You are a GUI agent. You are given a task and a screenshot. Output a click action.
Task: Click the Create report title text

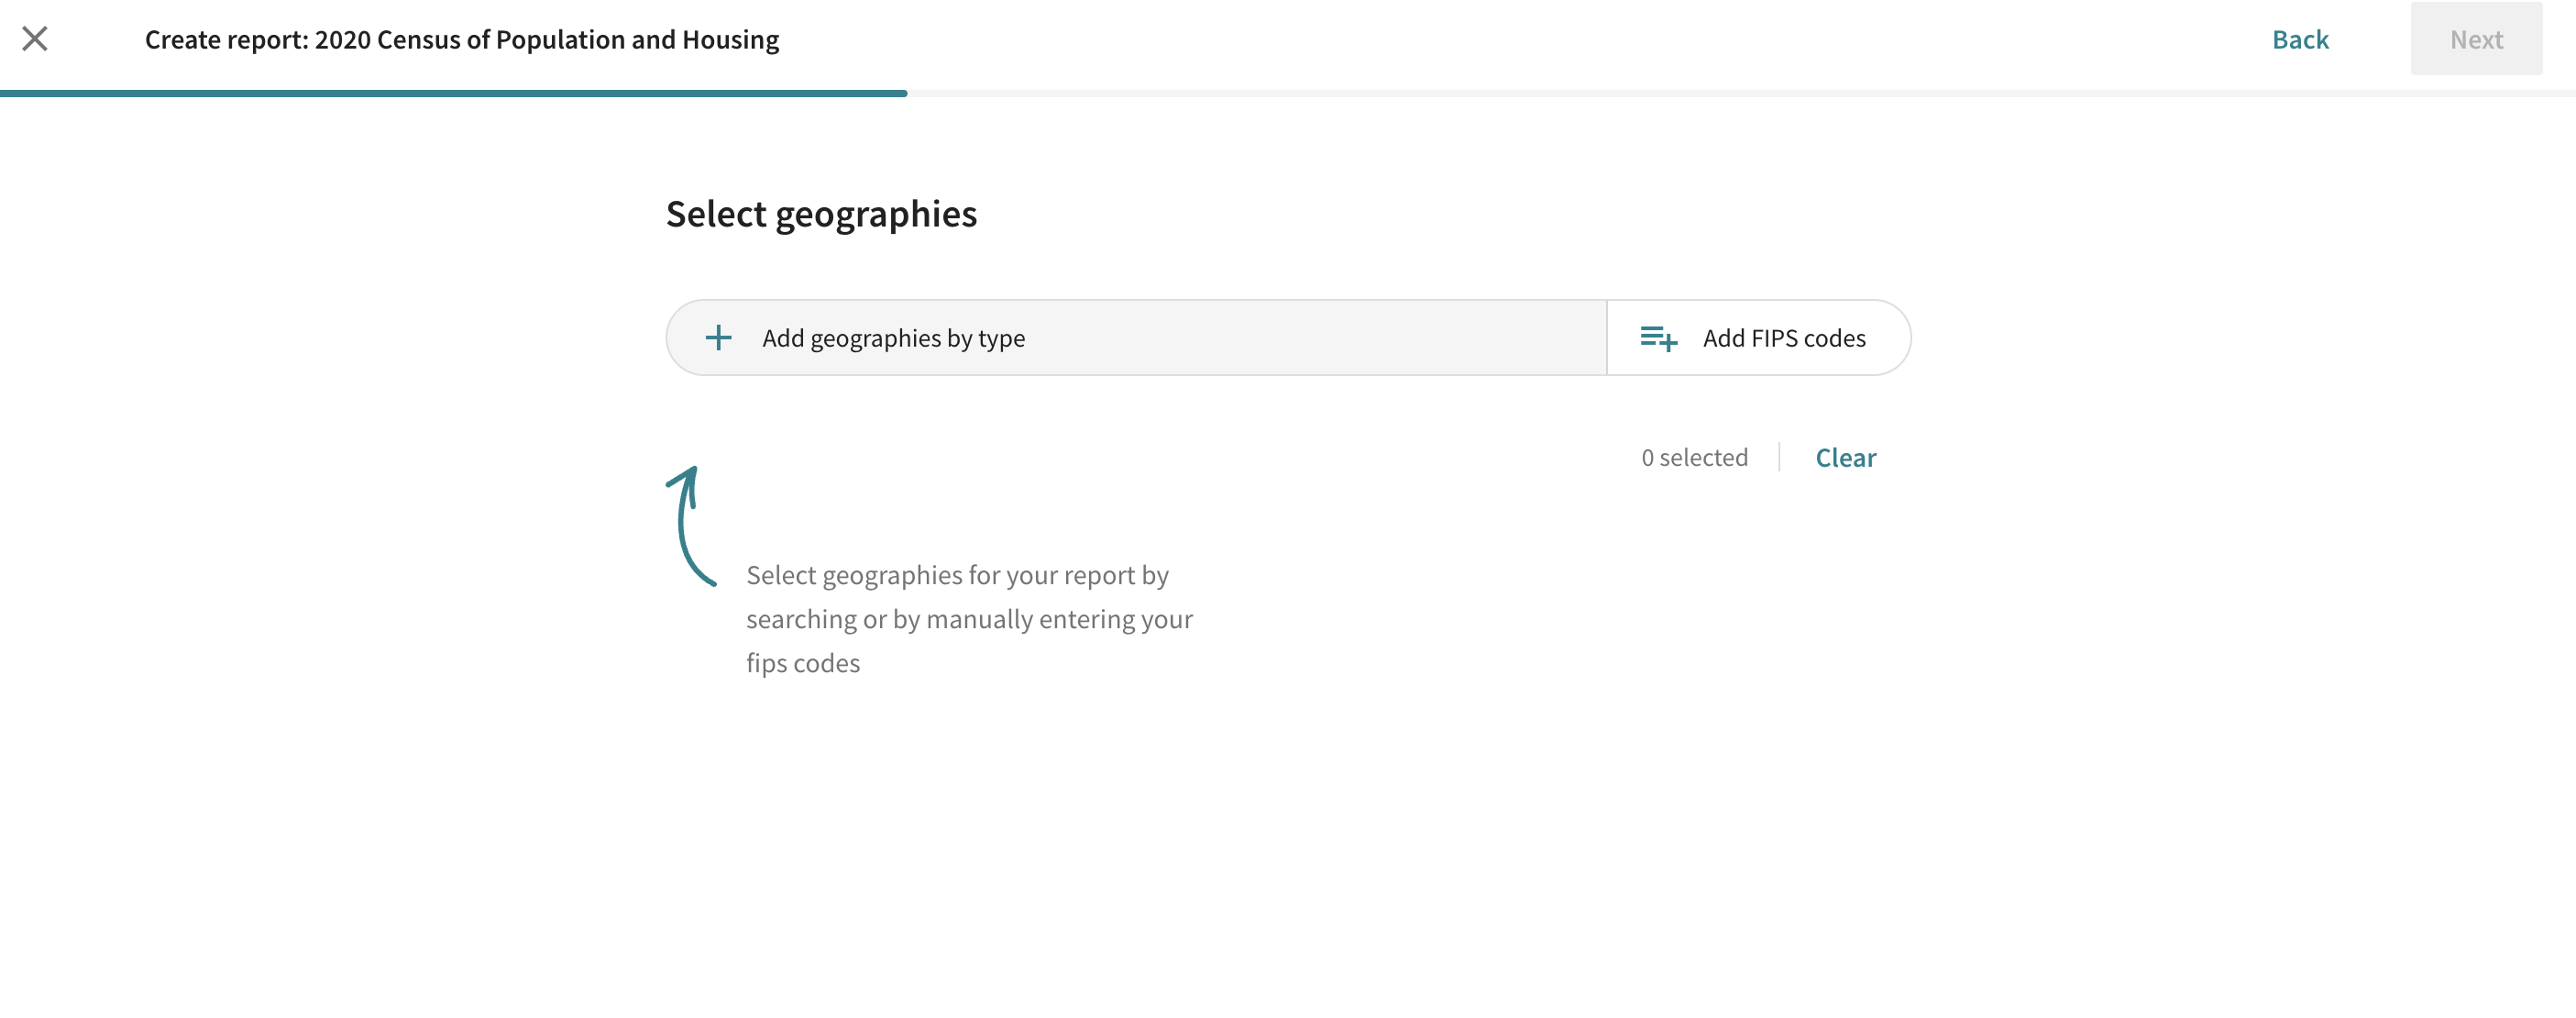pyautogui.click(x=227, y=40)
